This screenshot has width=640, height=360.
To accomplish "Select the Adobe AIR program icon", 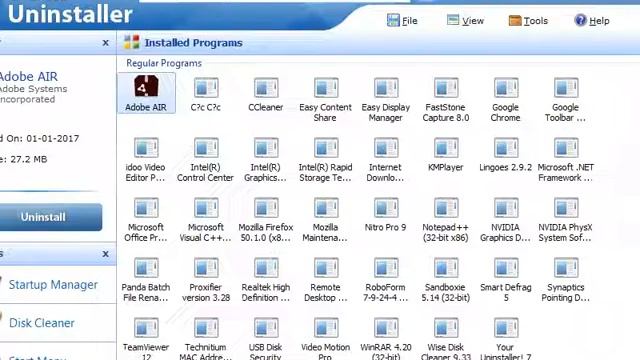I will [147, 86].
